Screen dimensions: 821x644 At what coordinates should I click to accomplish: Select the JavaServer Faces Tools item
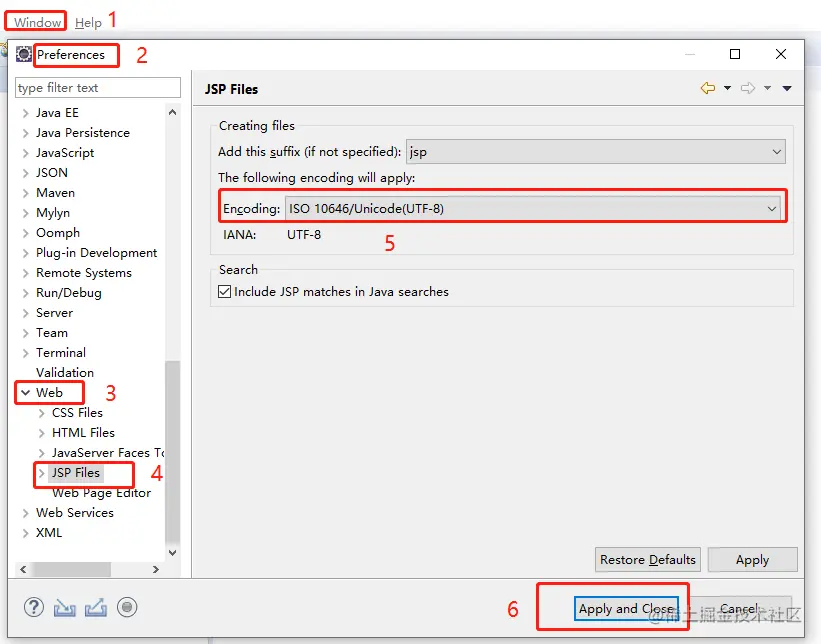click(x=108, y=453)
